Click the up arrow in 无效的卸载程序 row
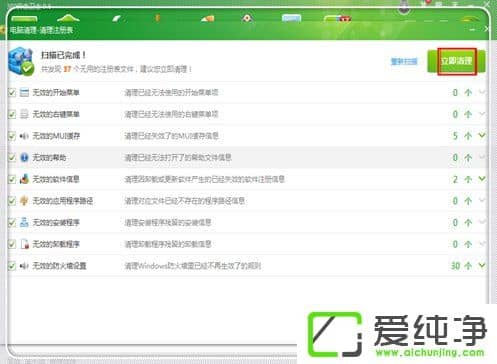Image resolution: width=497 pixels, height=364 pixels. (468, 244)
